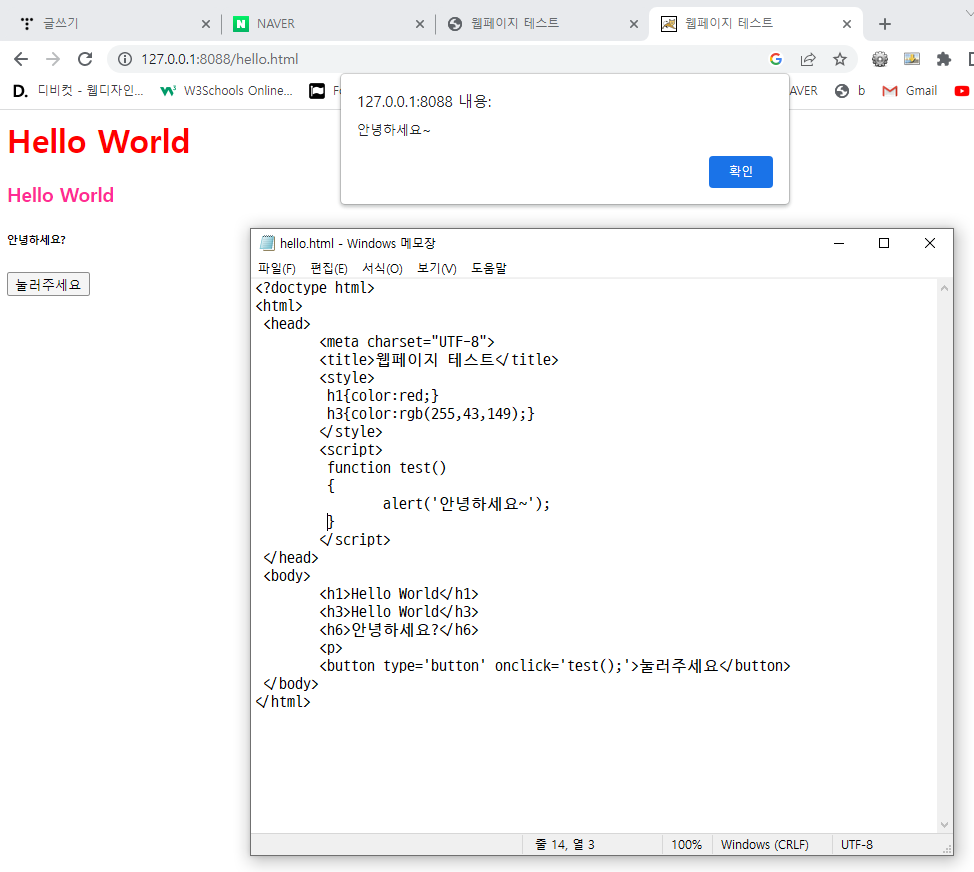The height and width of the screenshot is (872, 974).
Task: Click the <button type='button' line in Notepad
Action: coord(555,666)
